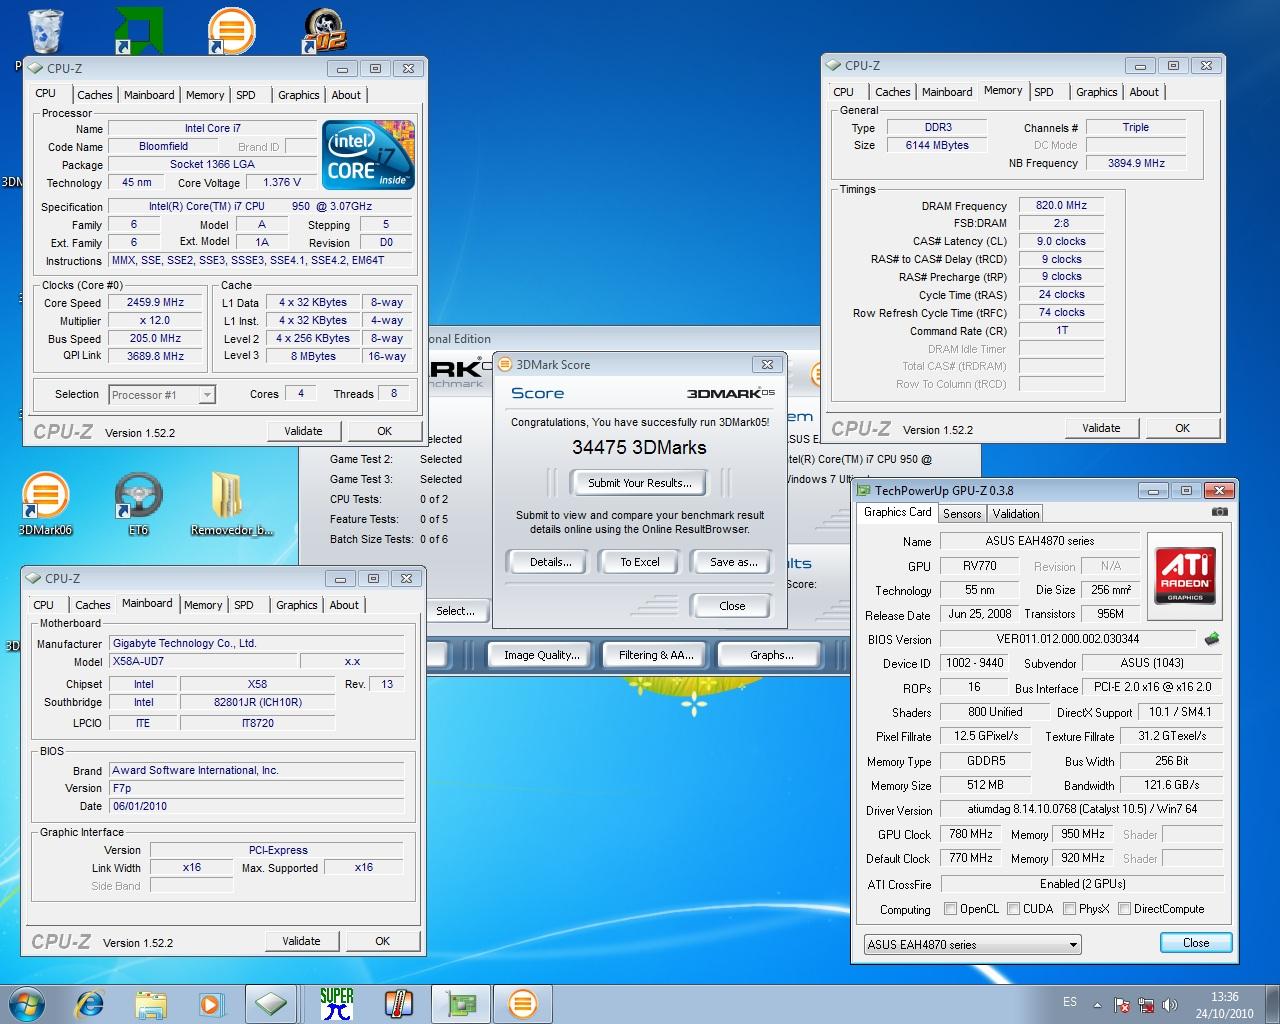
Task: Click the network tray icon
Action: tap(1145, 1005)
